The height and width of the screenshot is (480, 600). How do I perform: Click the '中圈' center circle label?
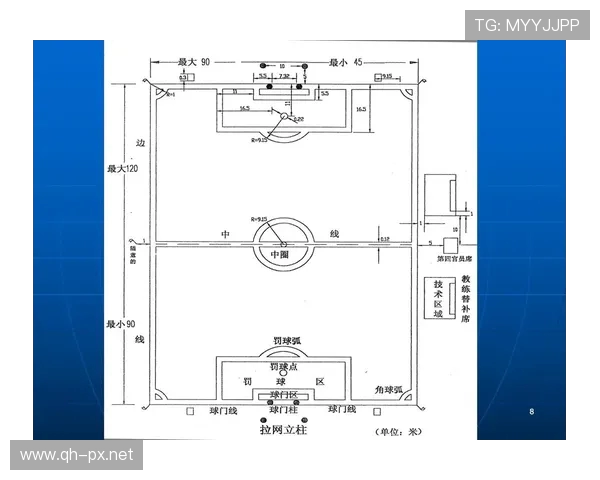280,254
